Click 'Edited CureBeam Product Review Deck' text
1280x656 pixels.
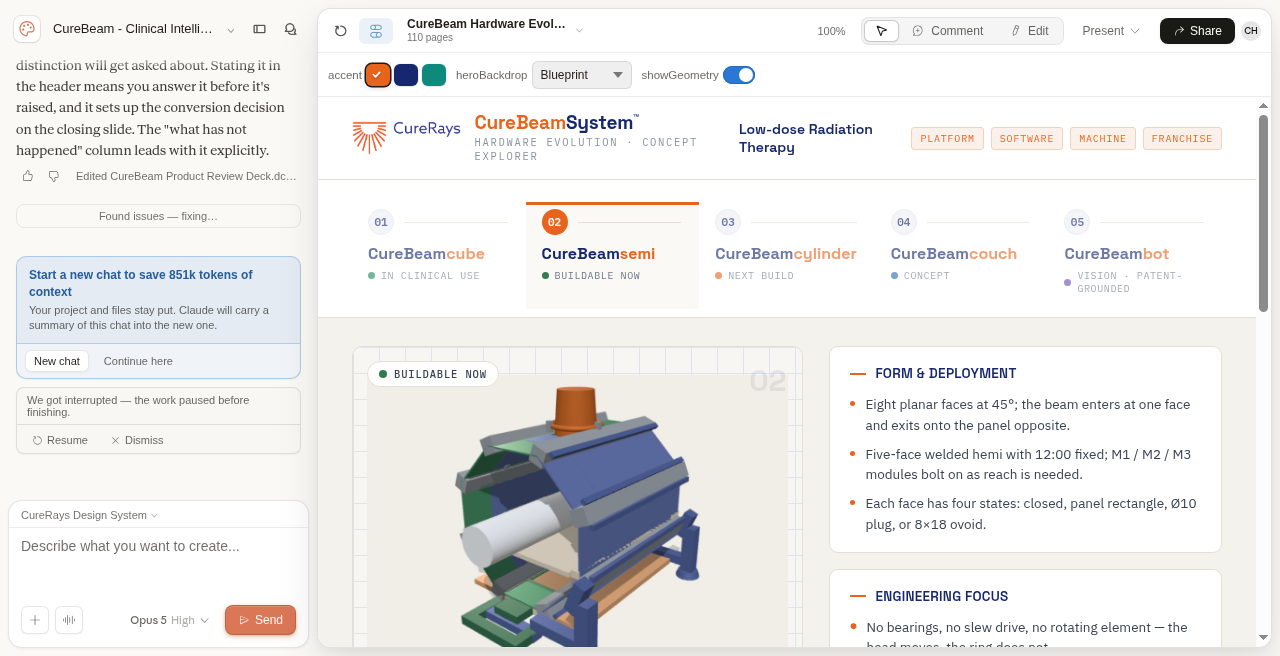tap(186, 176)
